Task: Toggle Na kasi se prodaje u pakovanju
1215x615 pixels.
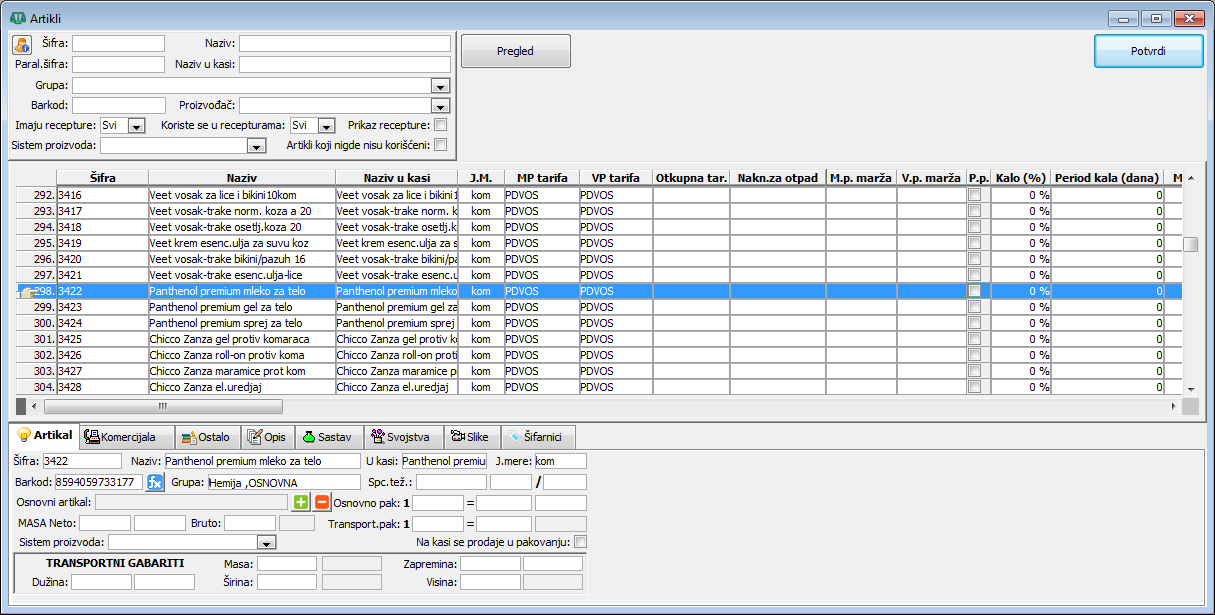Action: (580, 542)
